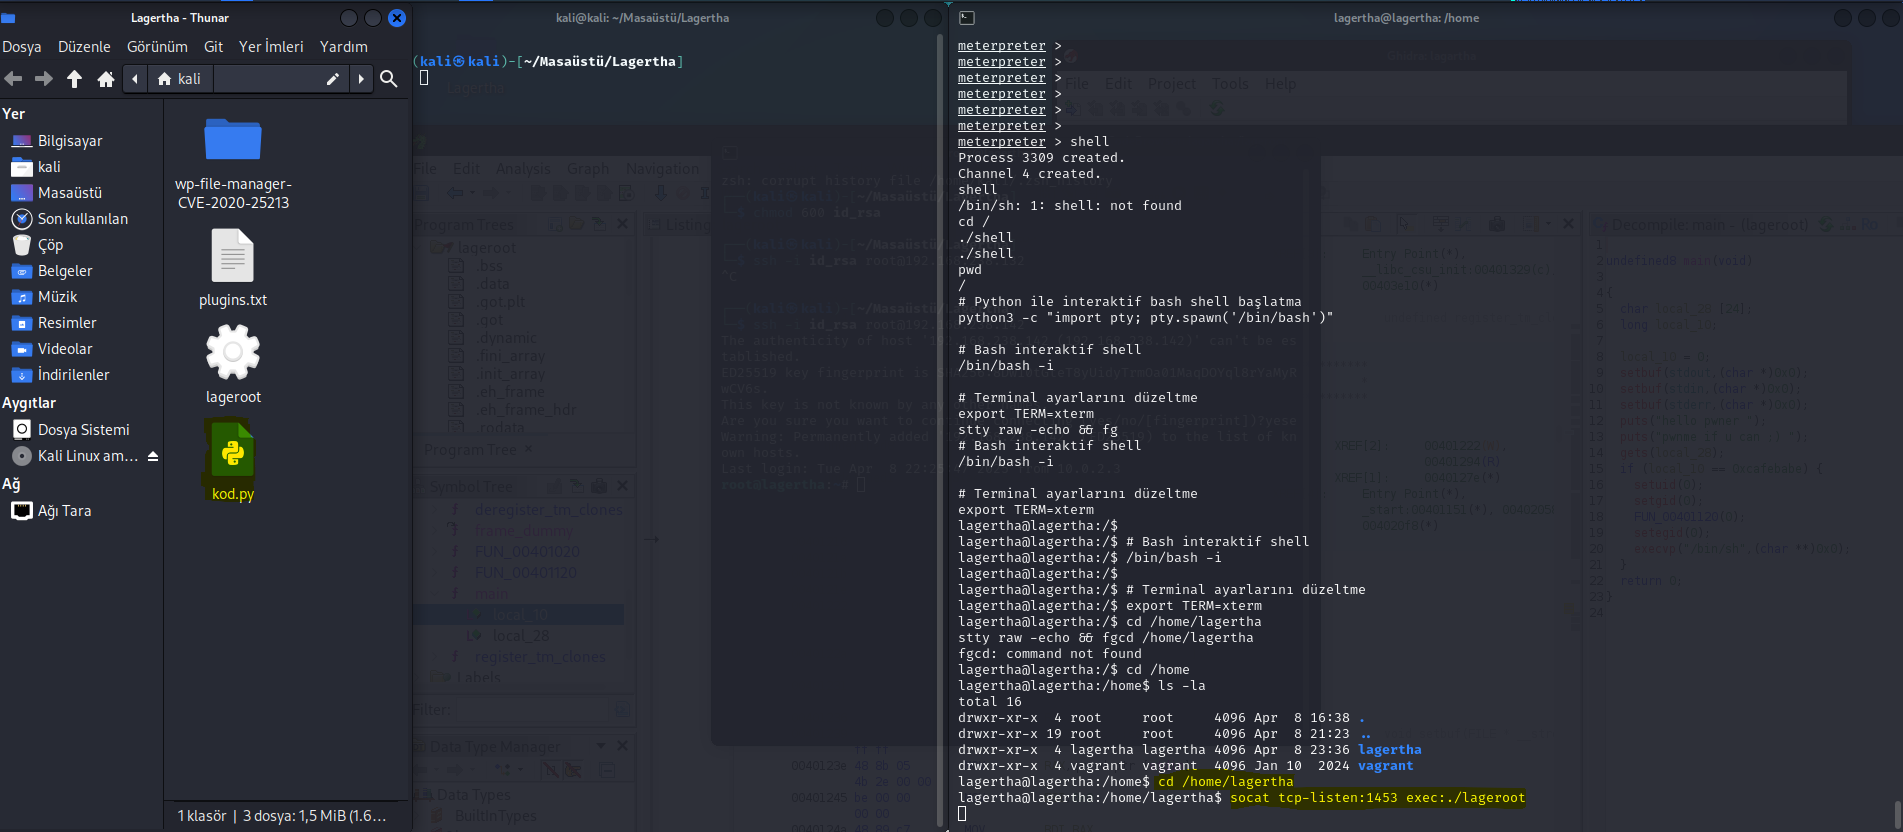
Task: Select the kod.py Python file
Action: coord(233,460)
